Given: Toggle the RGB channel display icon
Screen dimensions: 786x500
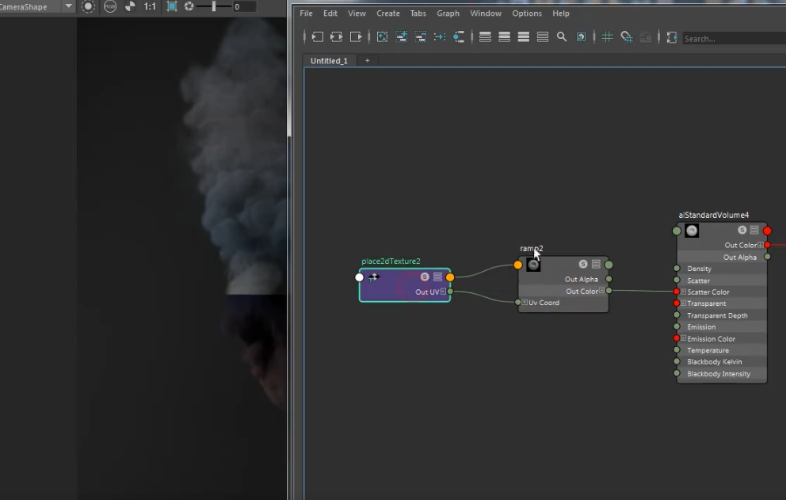Looking at the screenshot, I should click(x=110, y=7).
